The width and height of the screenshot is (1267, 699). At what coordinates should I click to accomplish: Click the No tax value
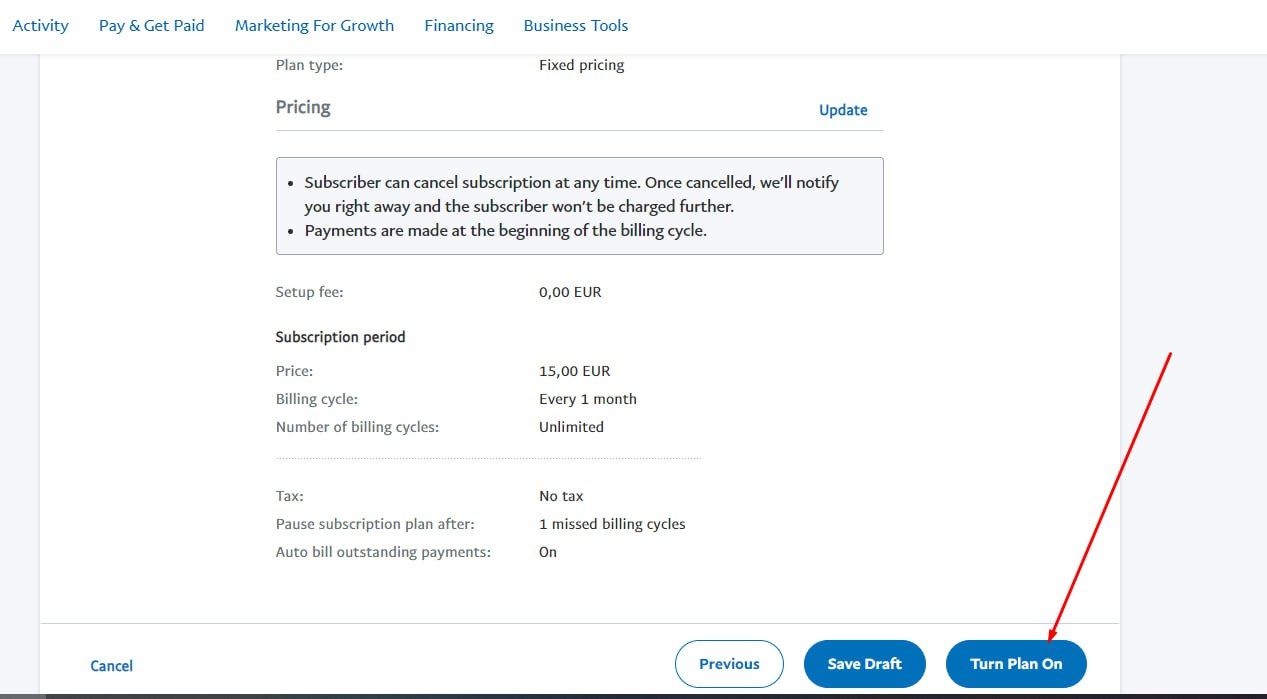560,496
